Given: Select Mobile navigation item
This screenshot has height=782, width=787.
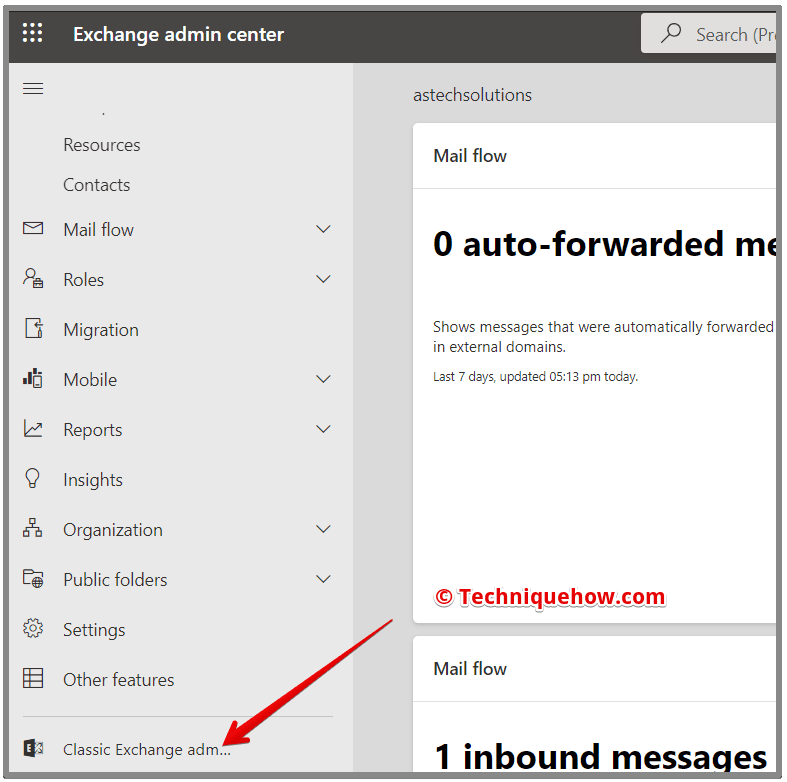Looking at the screenshot, I should (178, 379).
